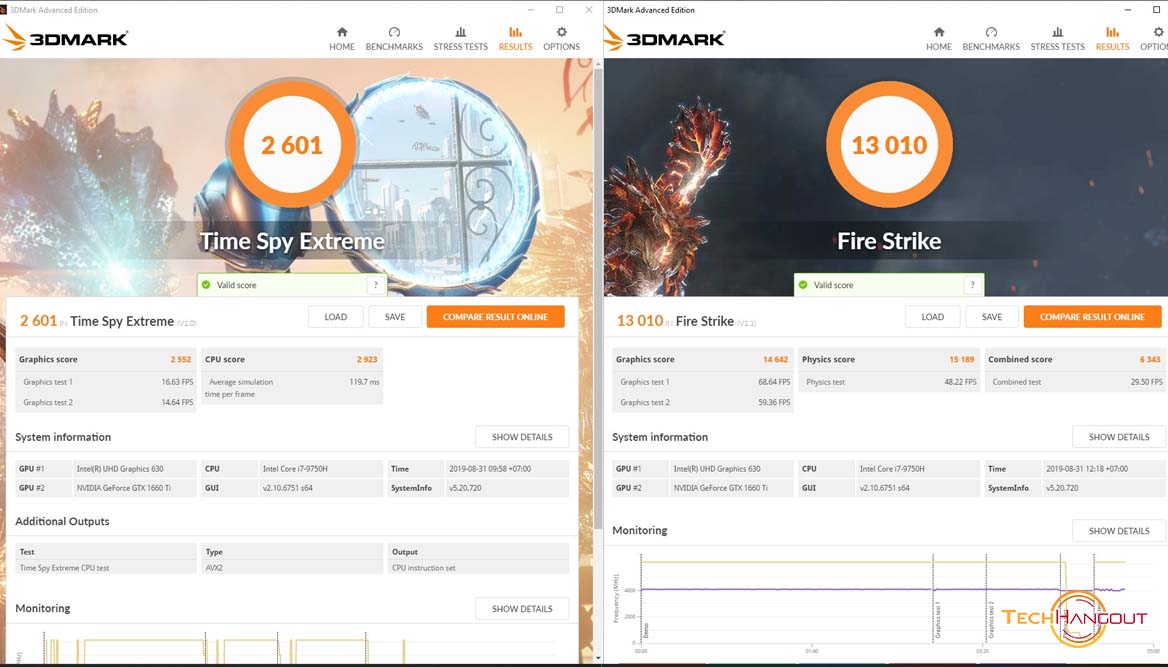The width and height of the screenshot is (1168, 667).
Task: Open STRESS TESTS in the Fire Strike window
Action: (x=1057, y=39)
